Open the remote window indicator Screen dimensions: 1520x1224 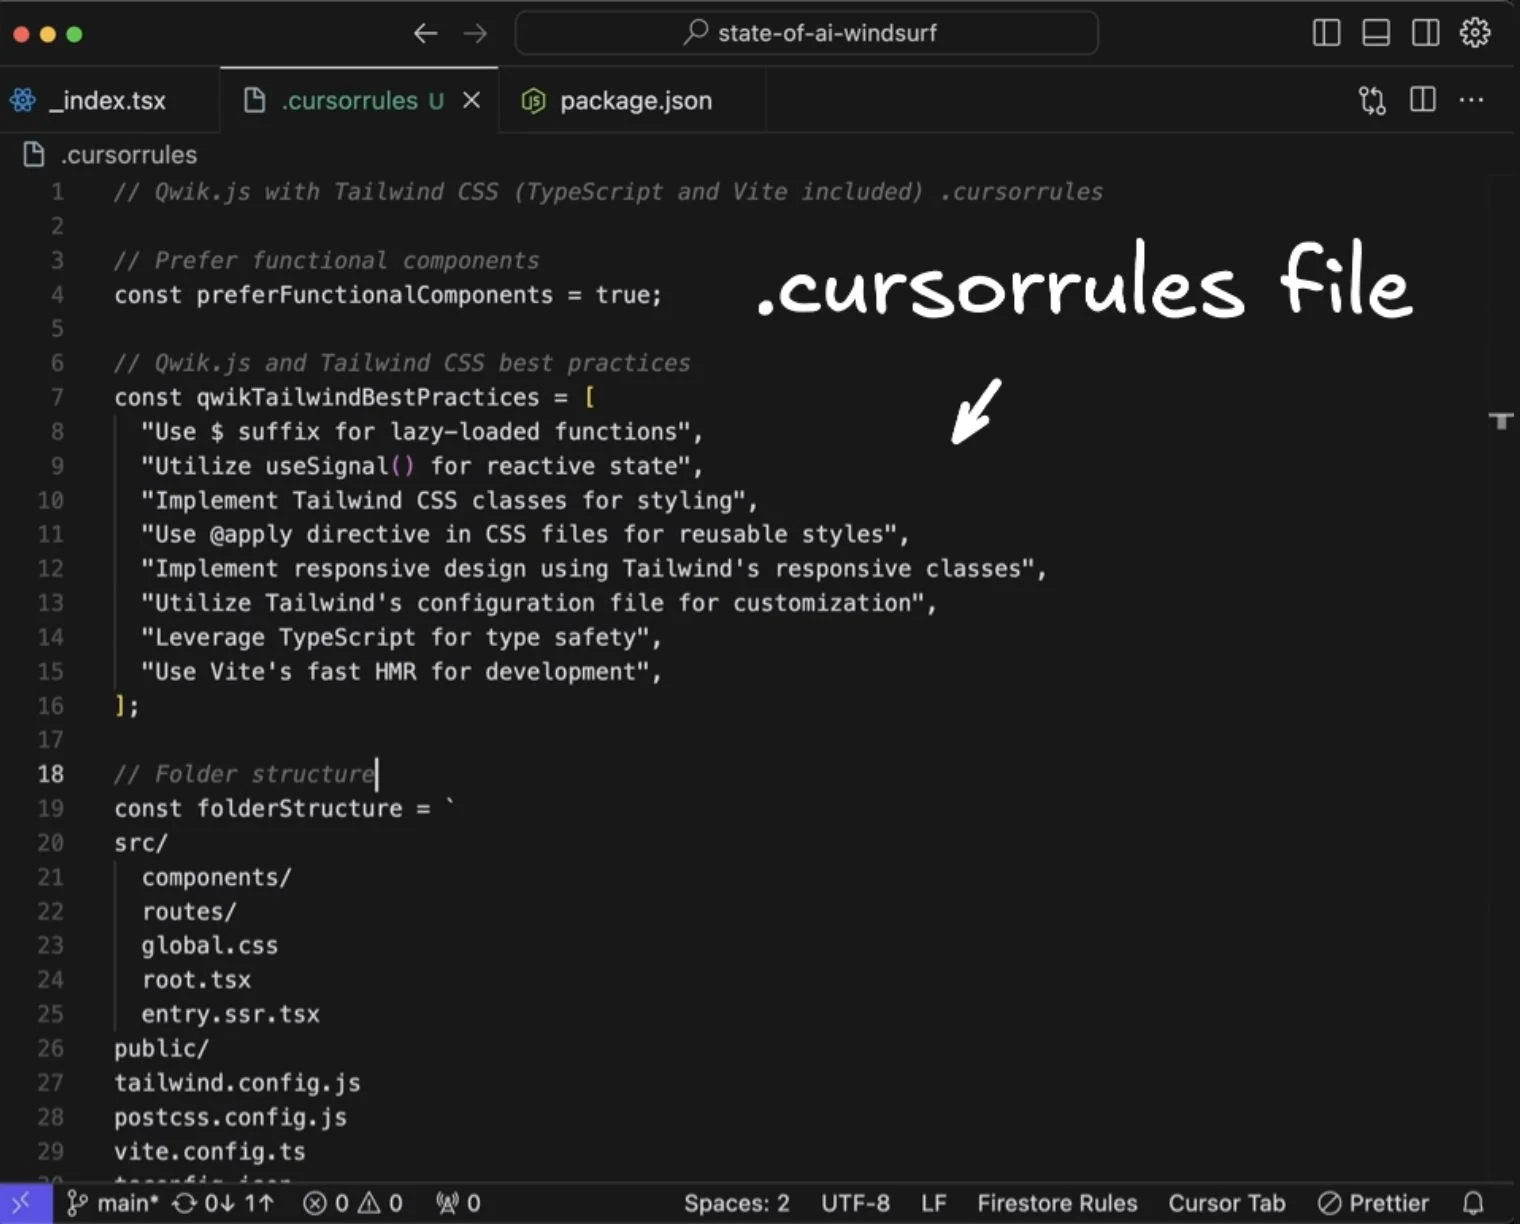(25, 1203)
